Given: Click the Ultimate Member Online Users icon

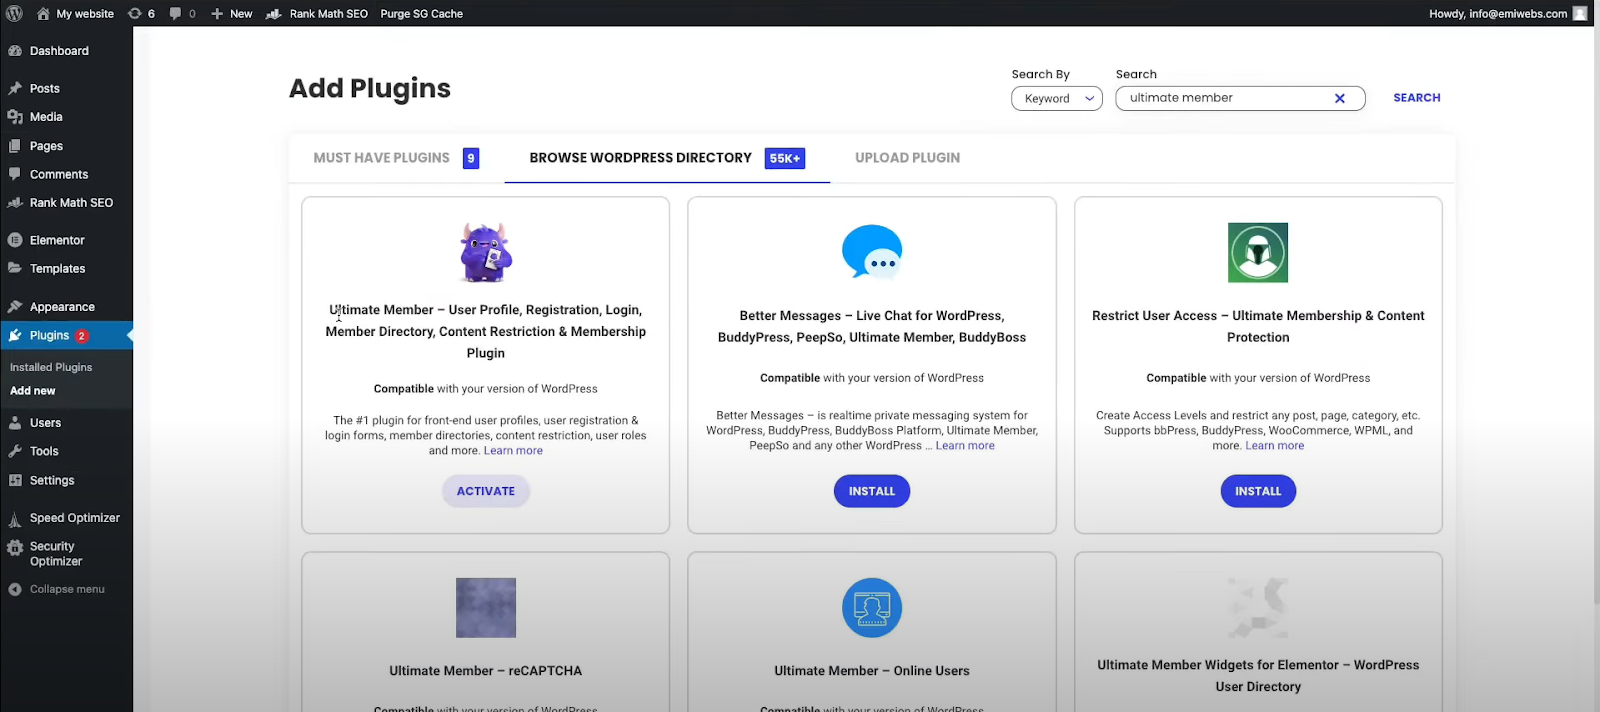Looking at the screenshot, I should 872,607.
